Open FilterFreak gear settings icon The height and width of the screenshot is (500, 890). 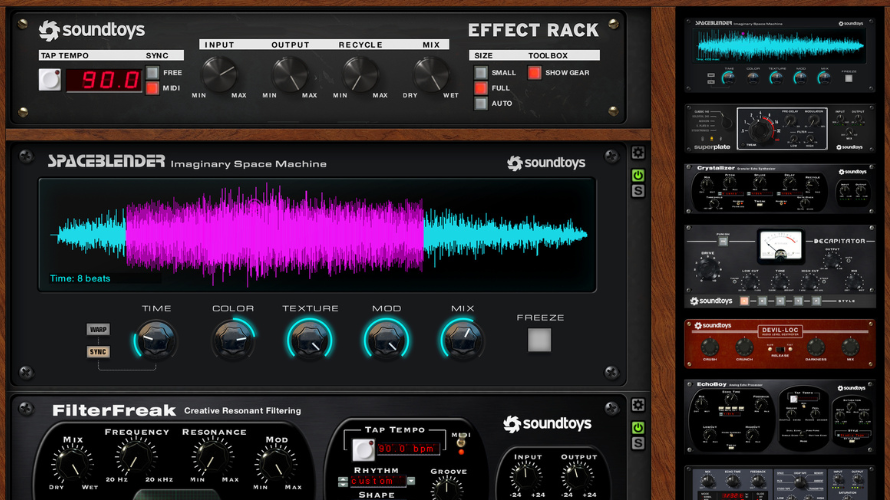click(638, 406)
